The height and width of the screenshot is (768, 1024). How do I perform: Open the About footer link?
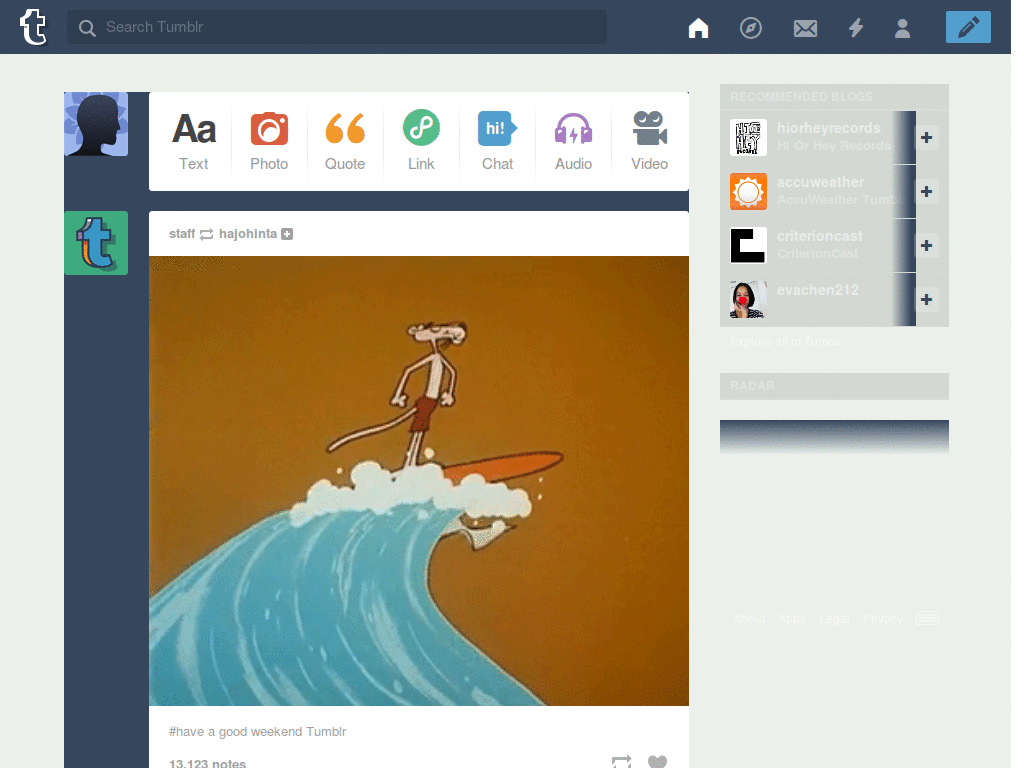[749, 618]
